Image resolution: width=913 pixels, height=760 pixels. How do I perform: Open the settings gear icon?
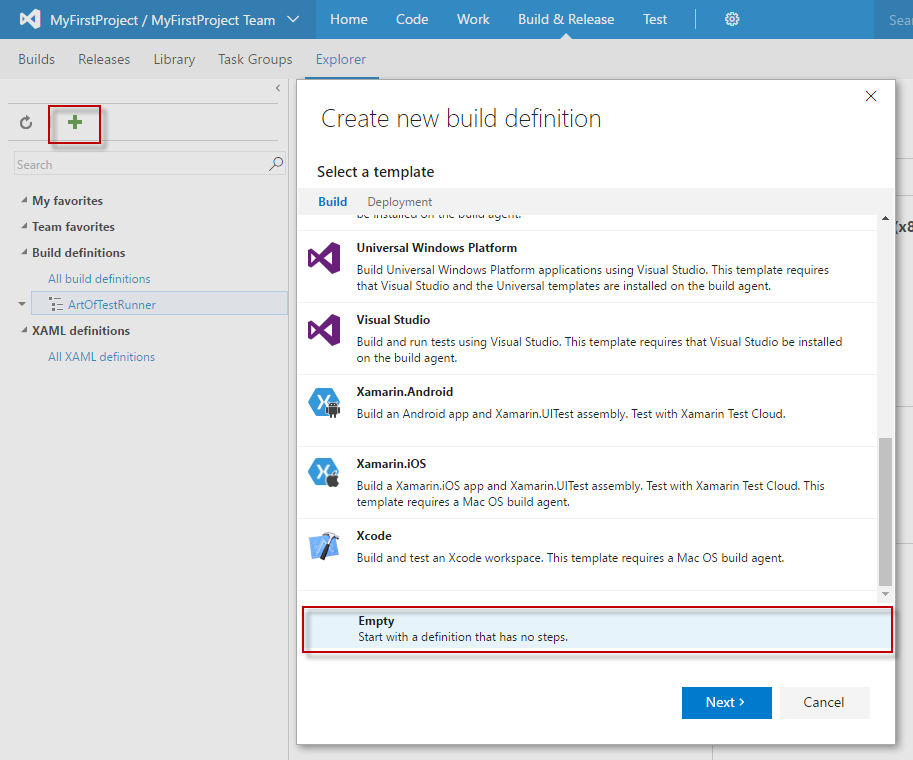[x=732, y=19]
